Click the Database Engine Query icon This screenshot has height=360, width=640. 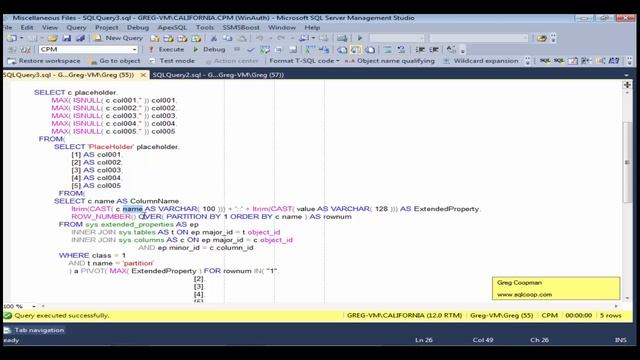(154, 38)
